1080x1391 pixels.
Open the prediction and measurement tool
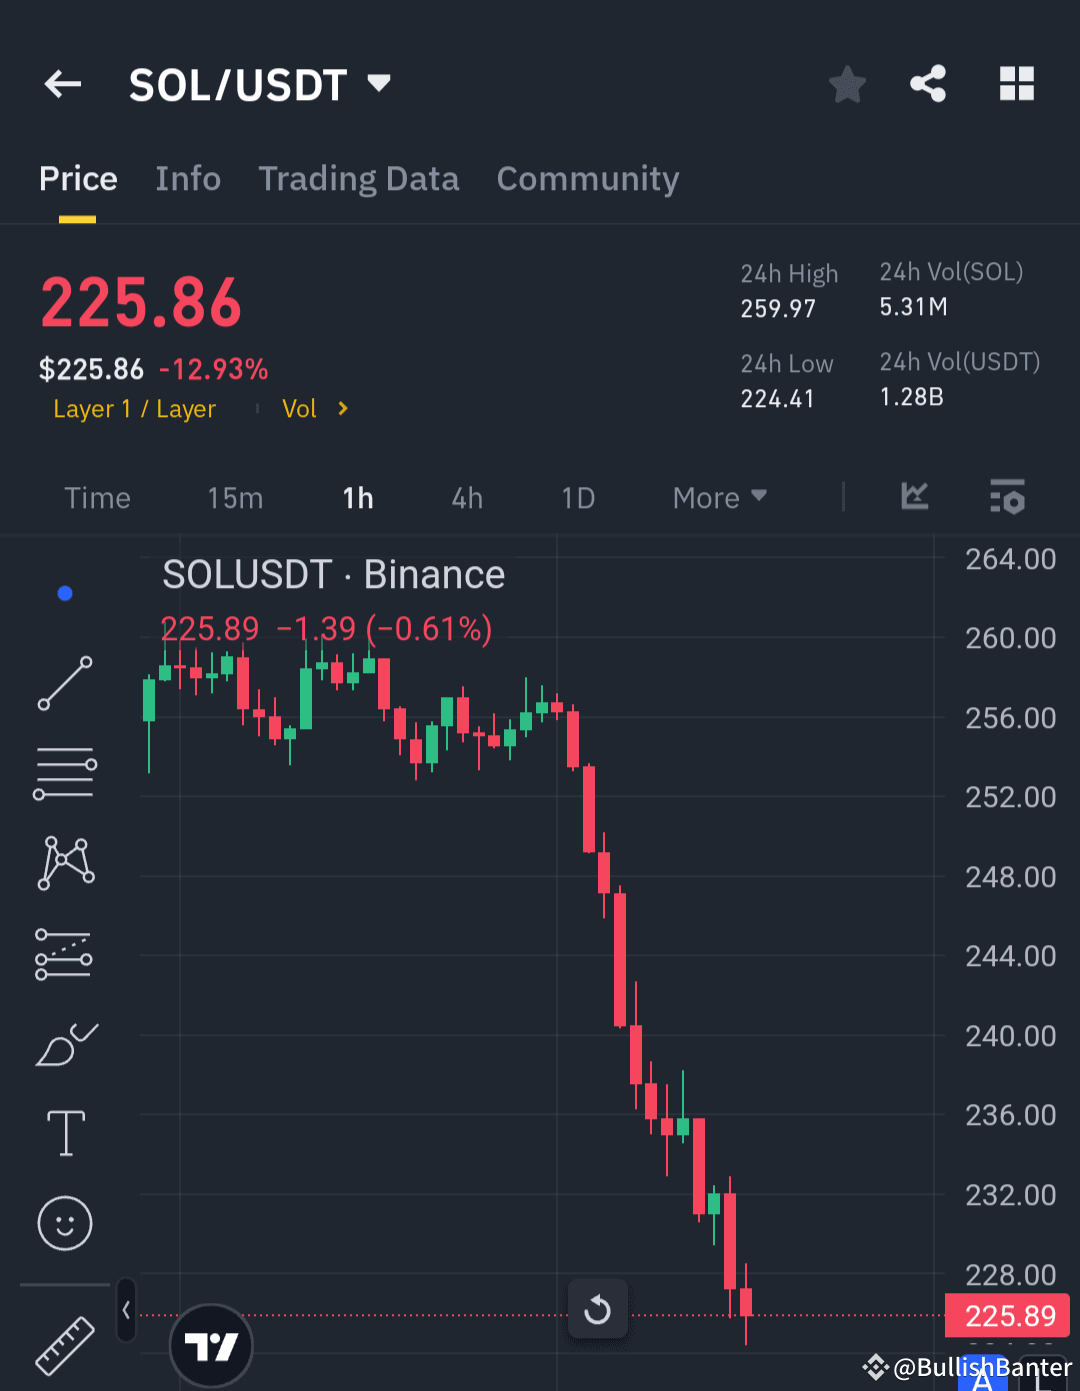coord(64,952)
